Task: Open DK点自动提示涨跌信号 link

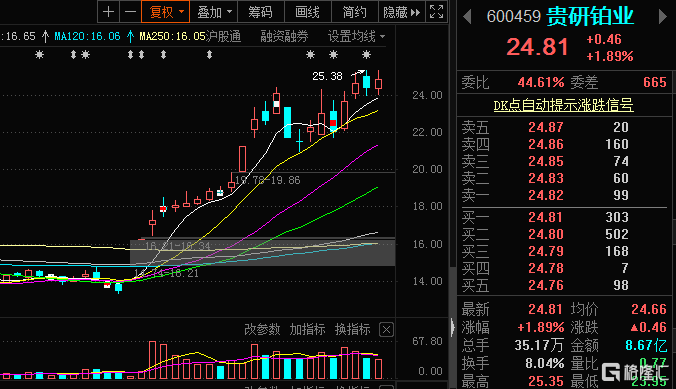Action: click(x=563, y=105)
